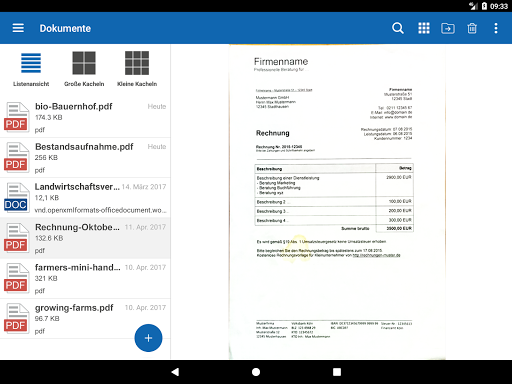Click the Rechnung invoice preview page
This screenshot has height=384, width=512.
[337, 202]
